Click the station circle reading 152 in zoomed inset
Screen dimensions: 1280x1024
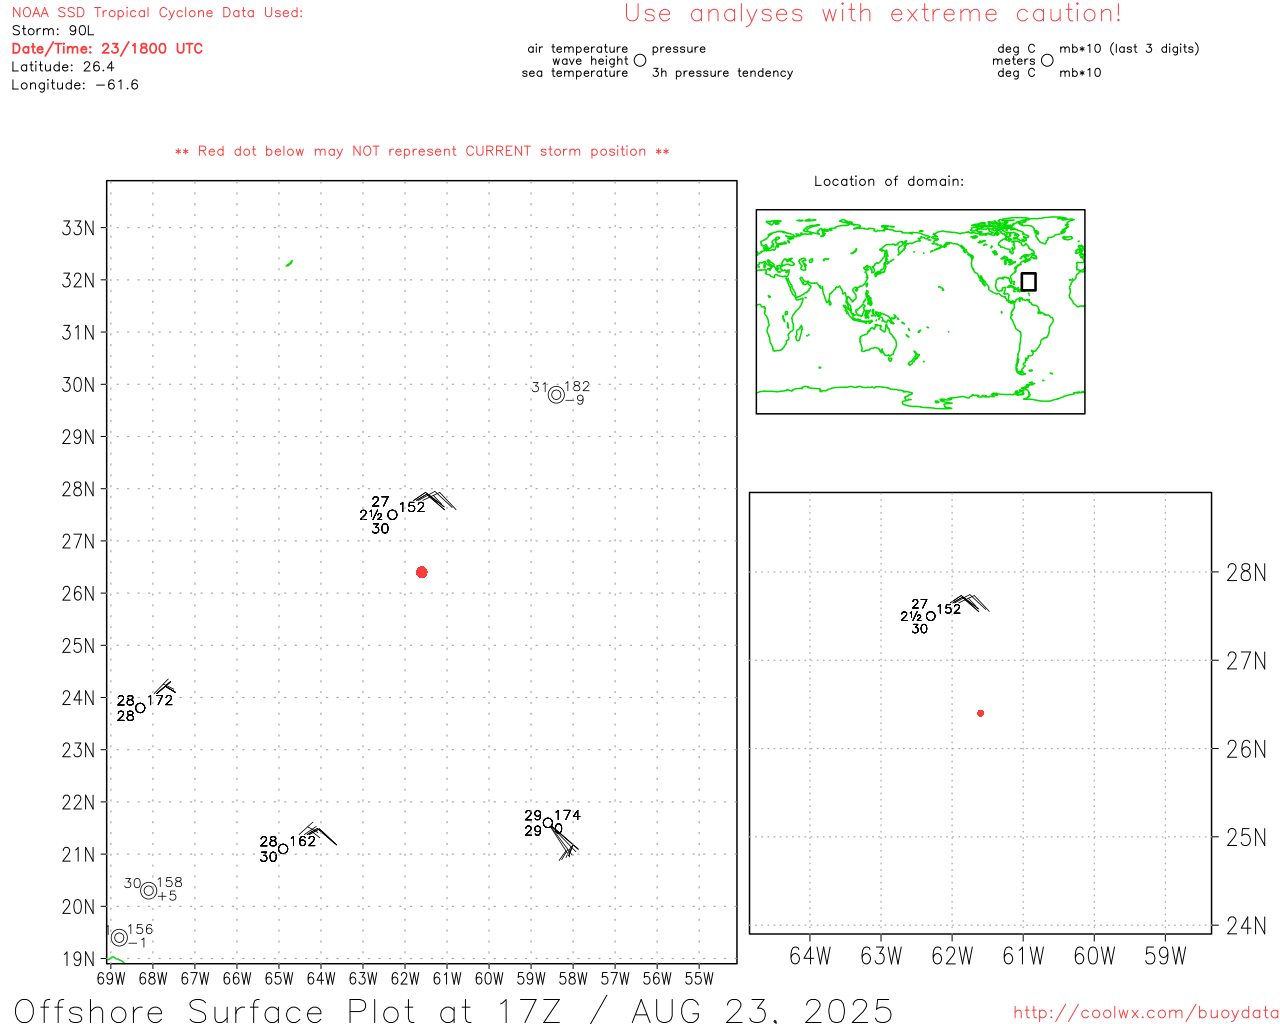coord(931,616)
